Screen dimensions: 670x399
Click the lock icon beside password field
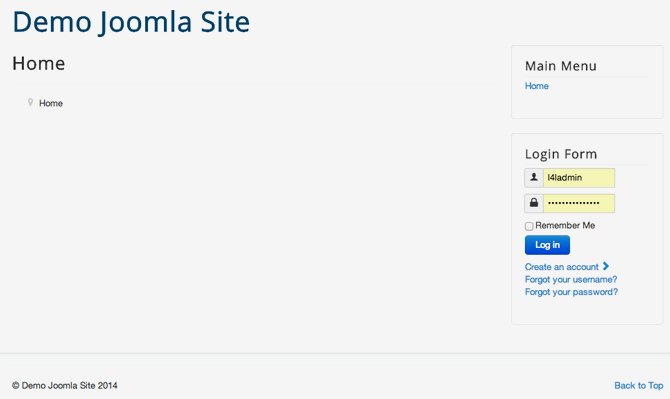coord(534,202)
